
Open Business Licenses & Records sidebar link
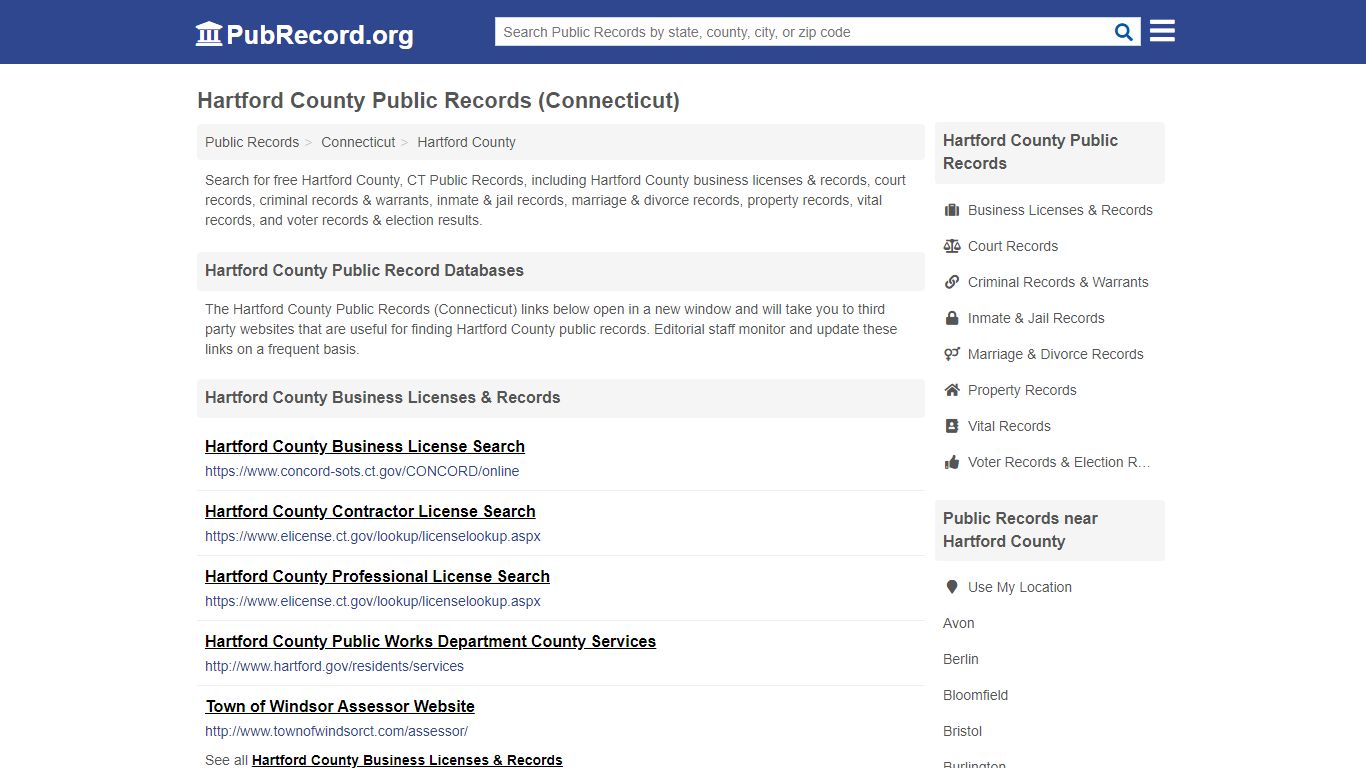(x=1060, y=210)
